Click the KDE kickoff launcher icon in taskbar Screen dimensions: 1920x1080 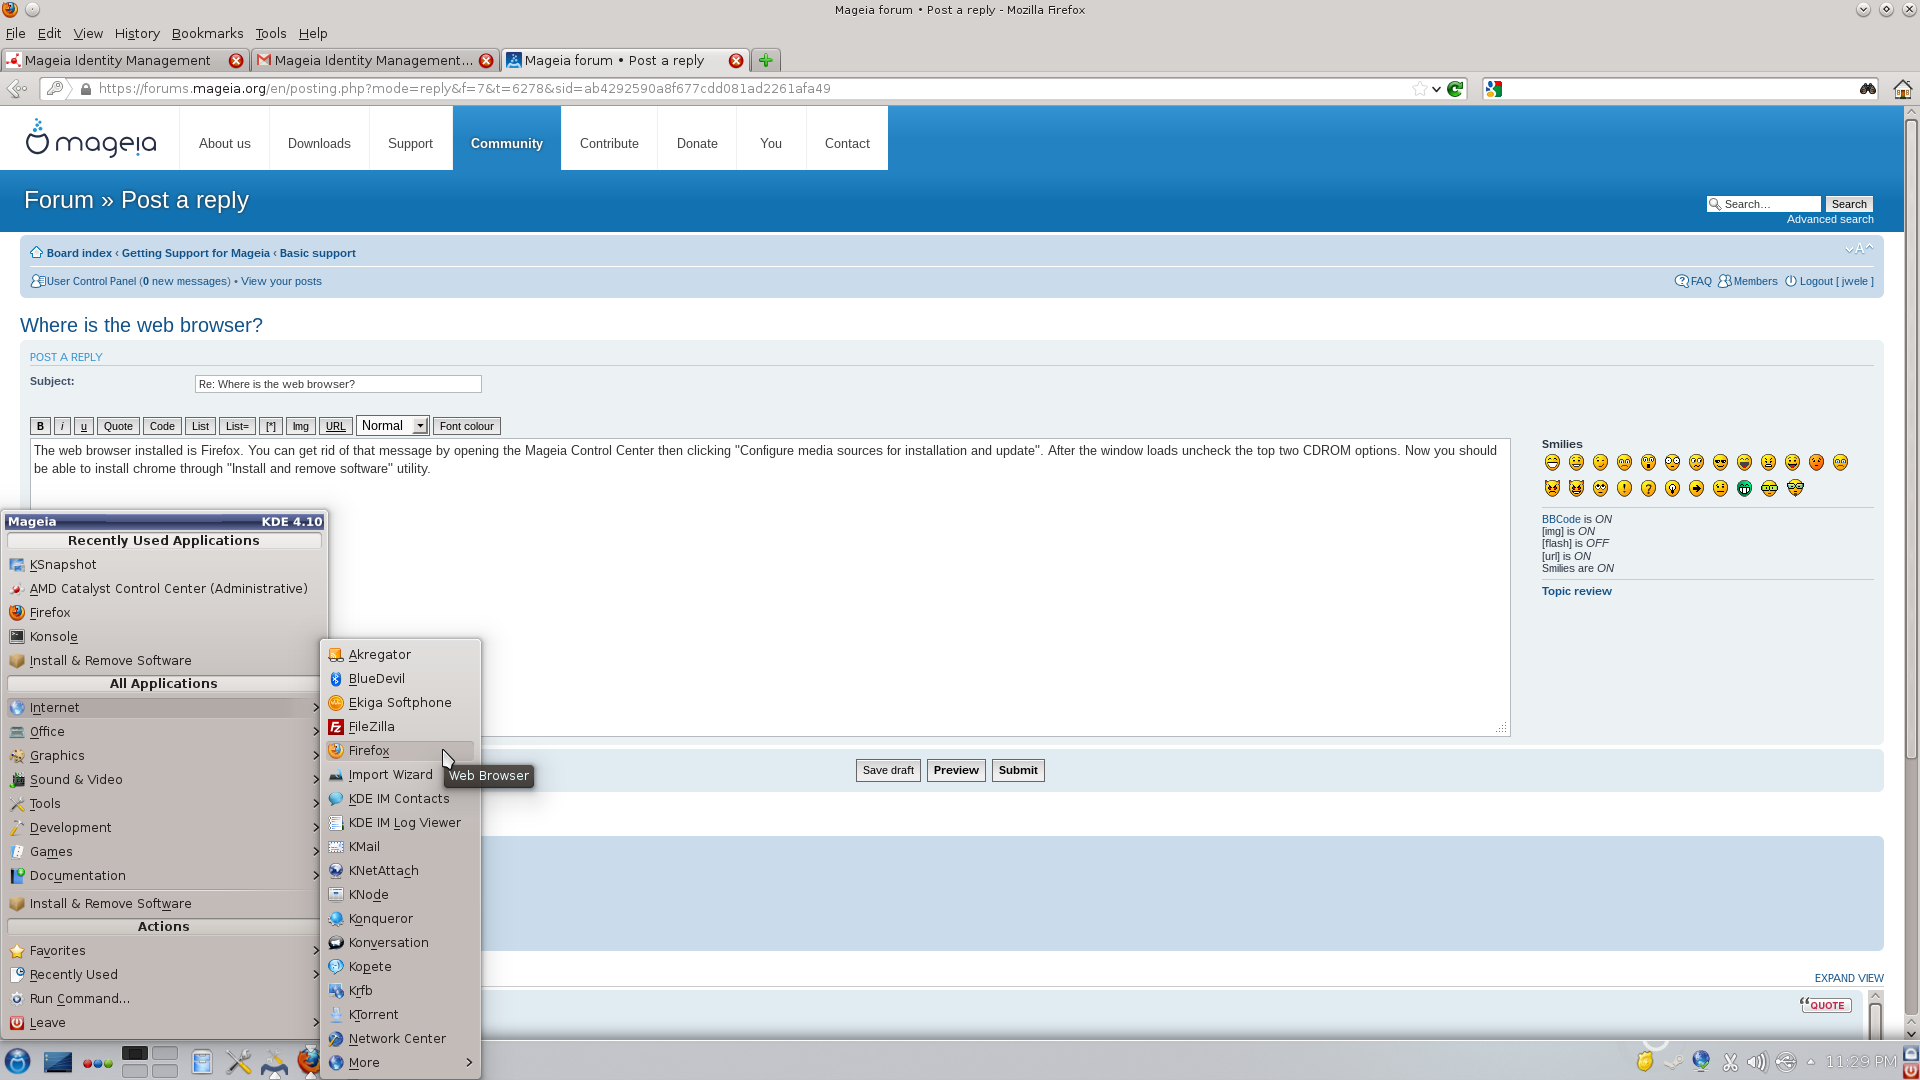point(17,1062)
